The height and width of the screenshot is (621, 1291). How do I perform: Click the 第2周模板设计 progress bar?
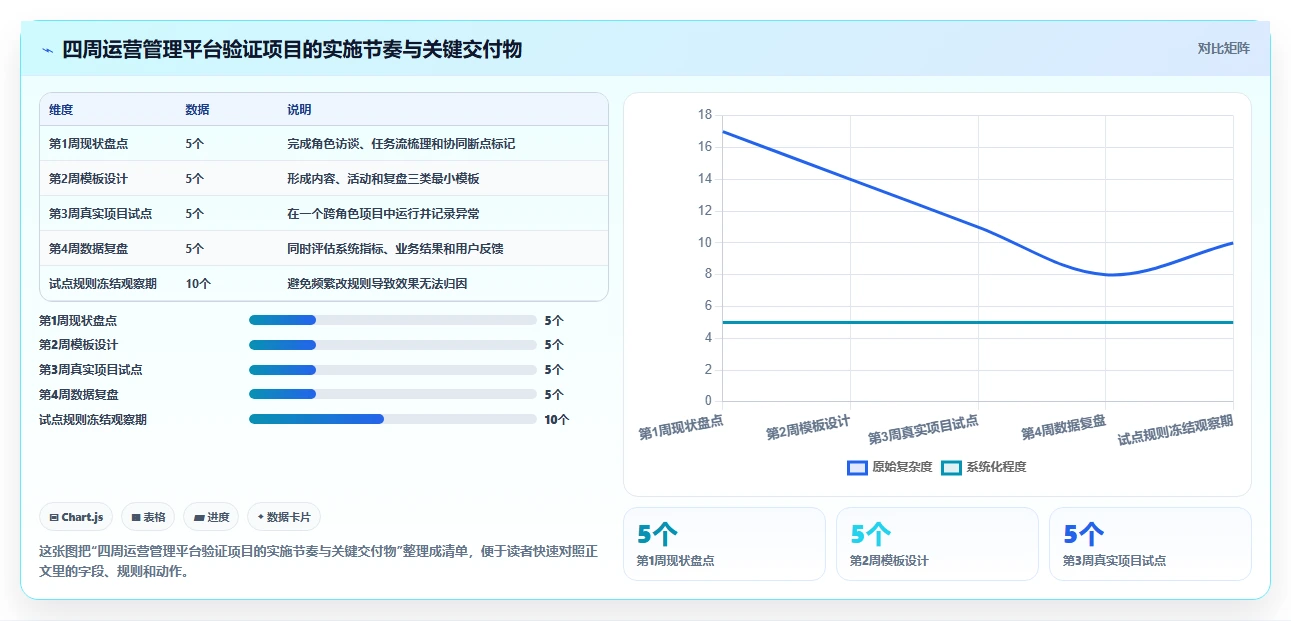(393, 345)
